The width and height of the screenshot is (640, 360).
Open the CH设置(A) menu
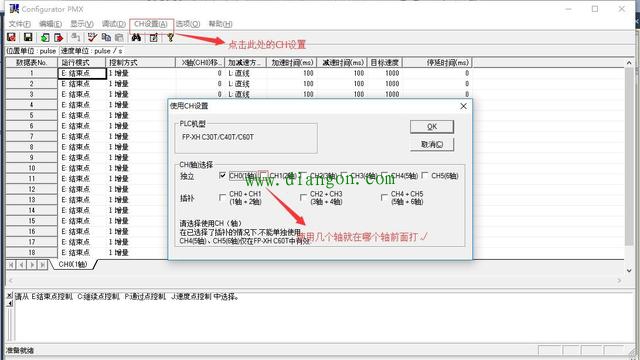tap(151, 24)
